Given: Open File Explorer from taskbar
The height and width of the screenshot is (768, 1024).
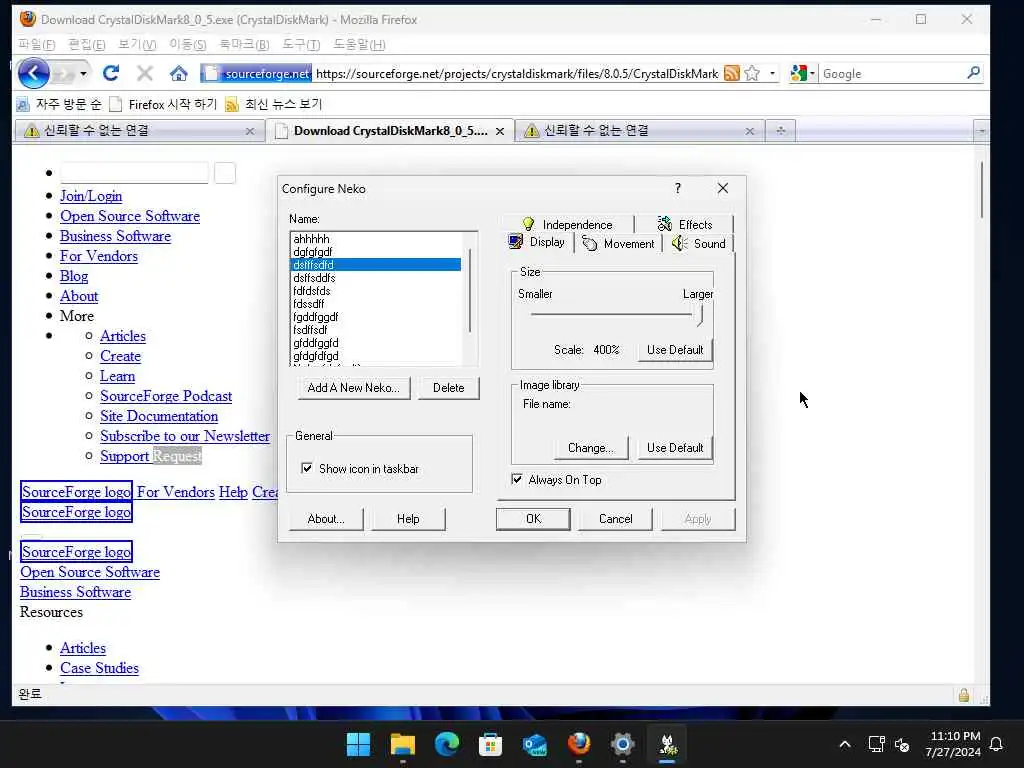Looking at the screenshot, I should pos(402,744).
